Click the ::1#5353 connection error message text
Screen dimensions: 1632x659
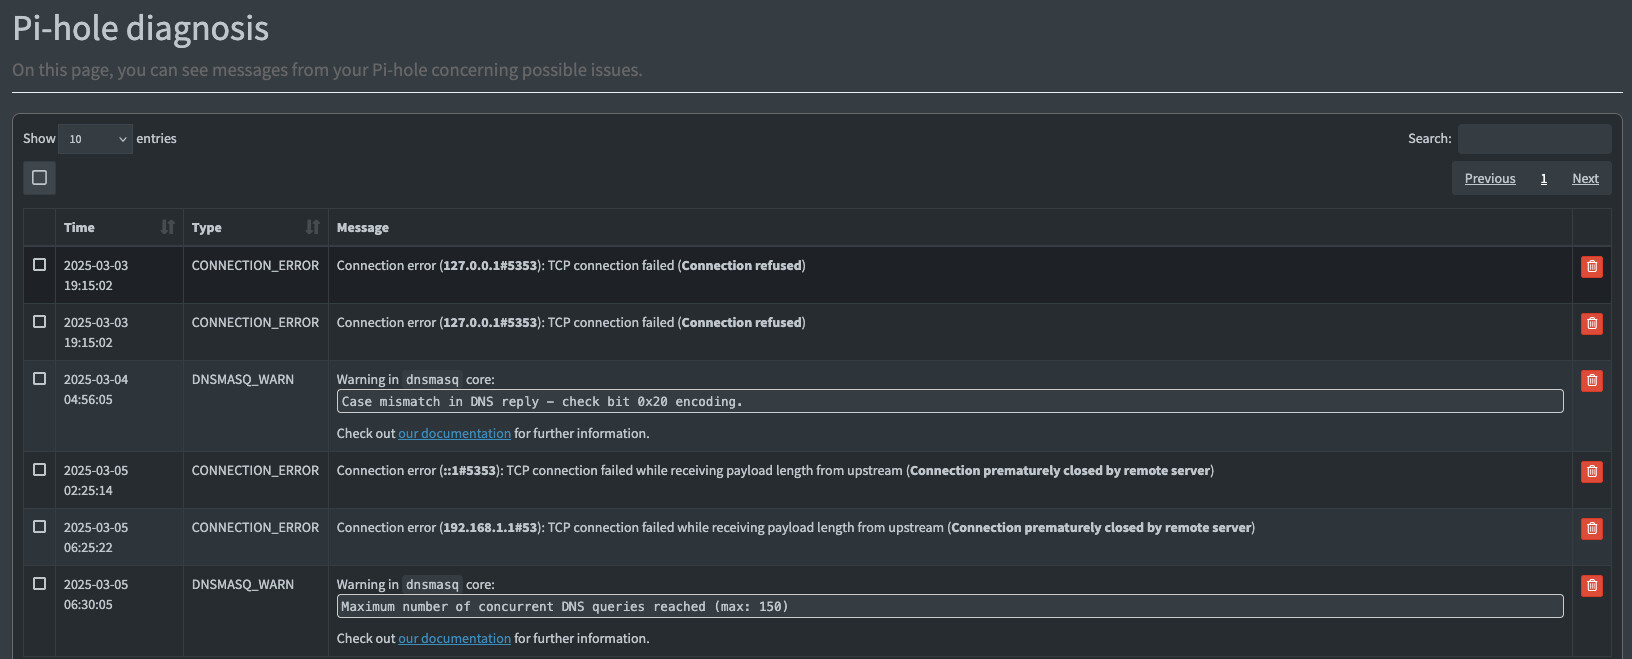[775, 470]
